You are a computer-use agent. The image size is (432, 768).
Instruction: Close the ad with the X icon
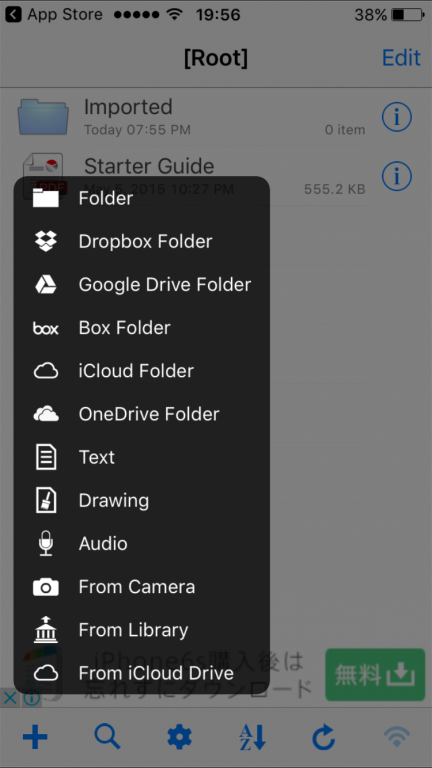[x=9, y=697]
